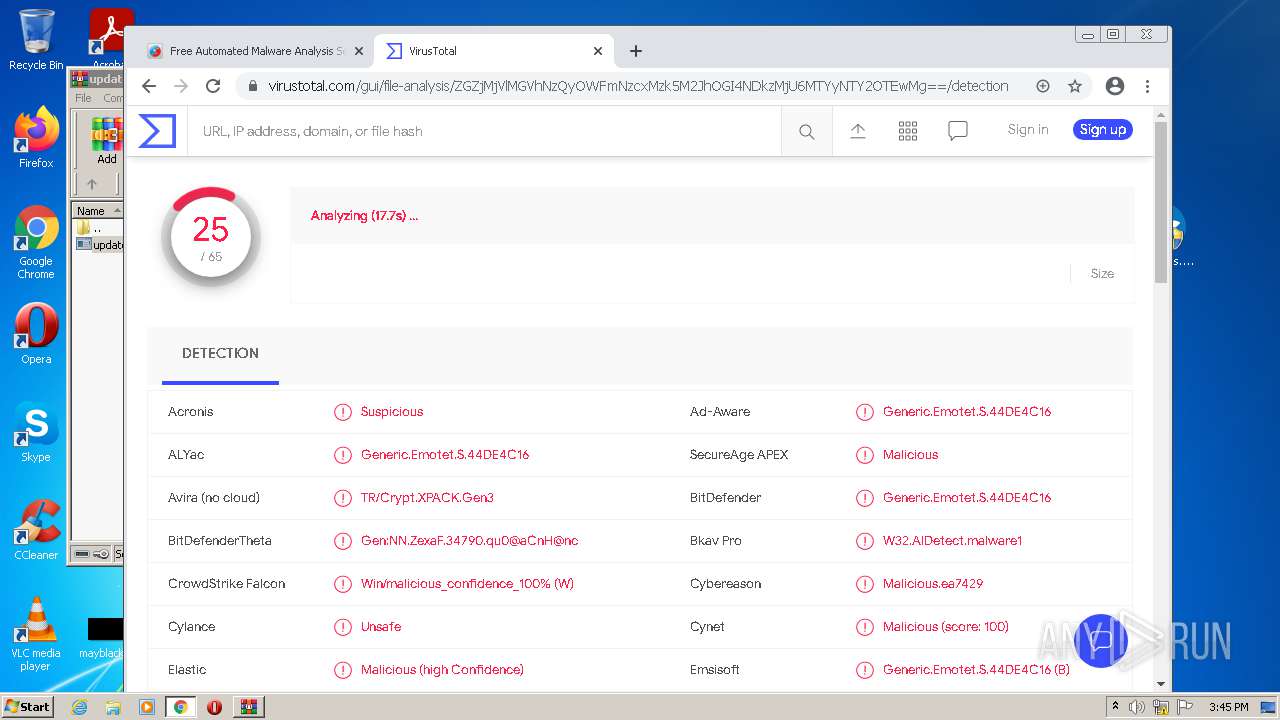The height and width of the screenshot is (720, 1280).
Task: Open Skype desktop shortcut
Action: 36,432
